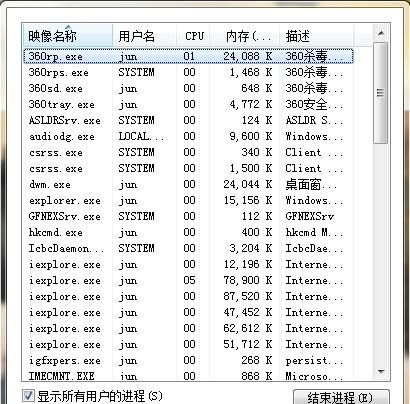Viewport: 410px width, 404px height.
Task: Select iexplore.exe using 78,900 K
Action: (188, 280)
